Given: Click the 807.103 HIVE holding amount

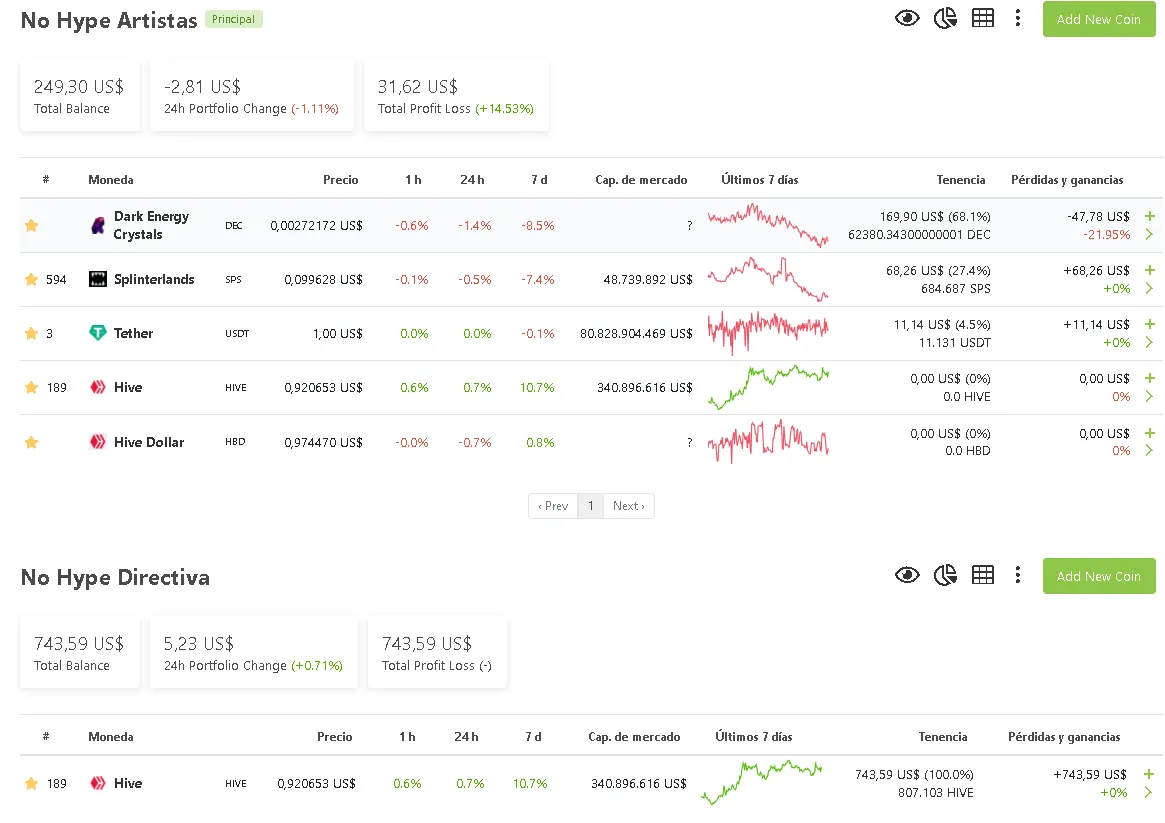Looking at the screenshot, I should tap(935, 793).
